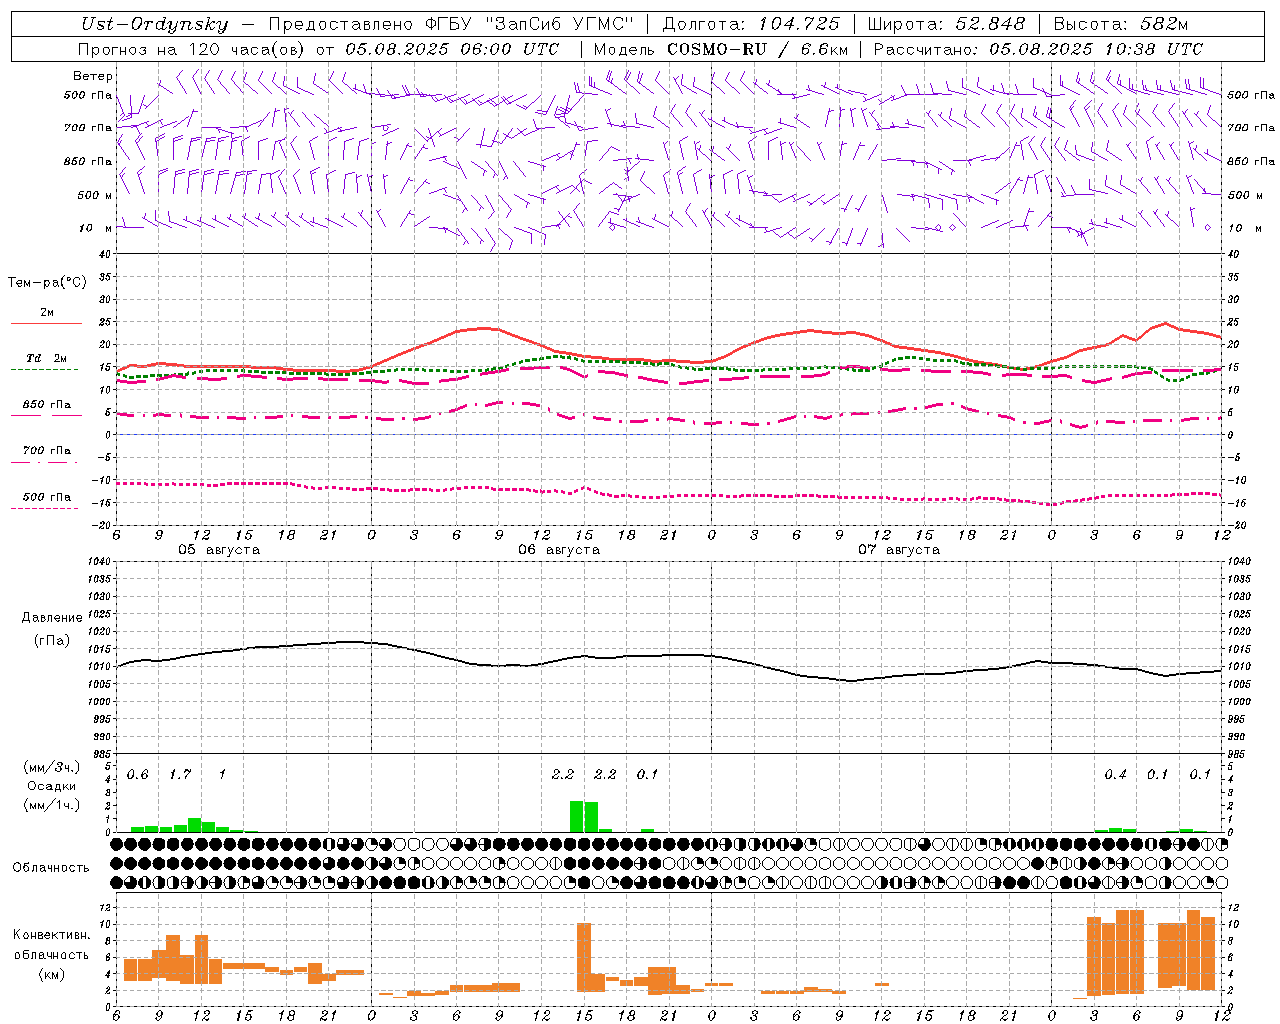This screenshot has height=1024, width=1280.
Task: Click the 700 гПа wind level on right axis
Action: 1251,128
